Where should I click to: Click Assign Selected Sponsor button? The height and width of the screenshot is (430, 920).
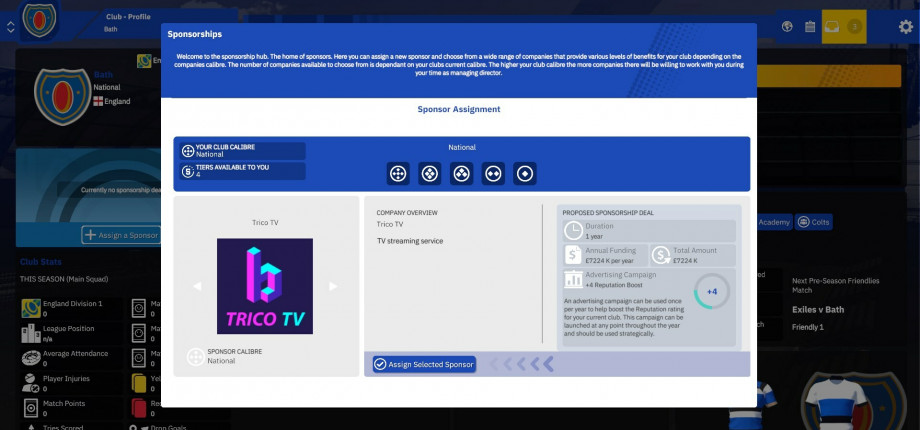424,364
